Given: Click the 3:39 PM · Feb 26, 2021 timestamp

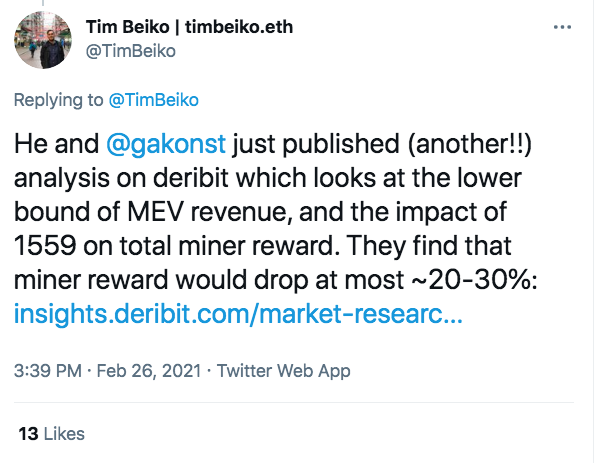Looking at the screenshot, I should 107,370.
